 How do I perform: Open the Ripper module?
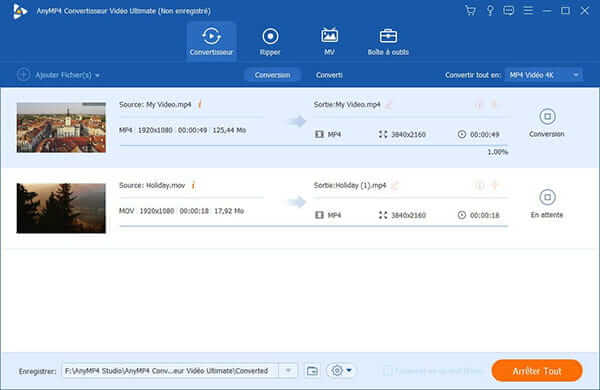(x=270, y=41)
